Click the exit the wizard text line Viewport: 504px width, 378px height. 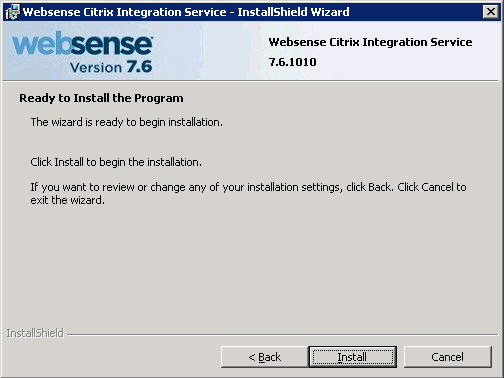click(x=68, y=200)
